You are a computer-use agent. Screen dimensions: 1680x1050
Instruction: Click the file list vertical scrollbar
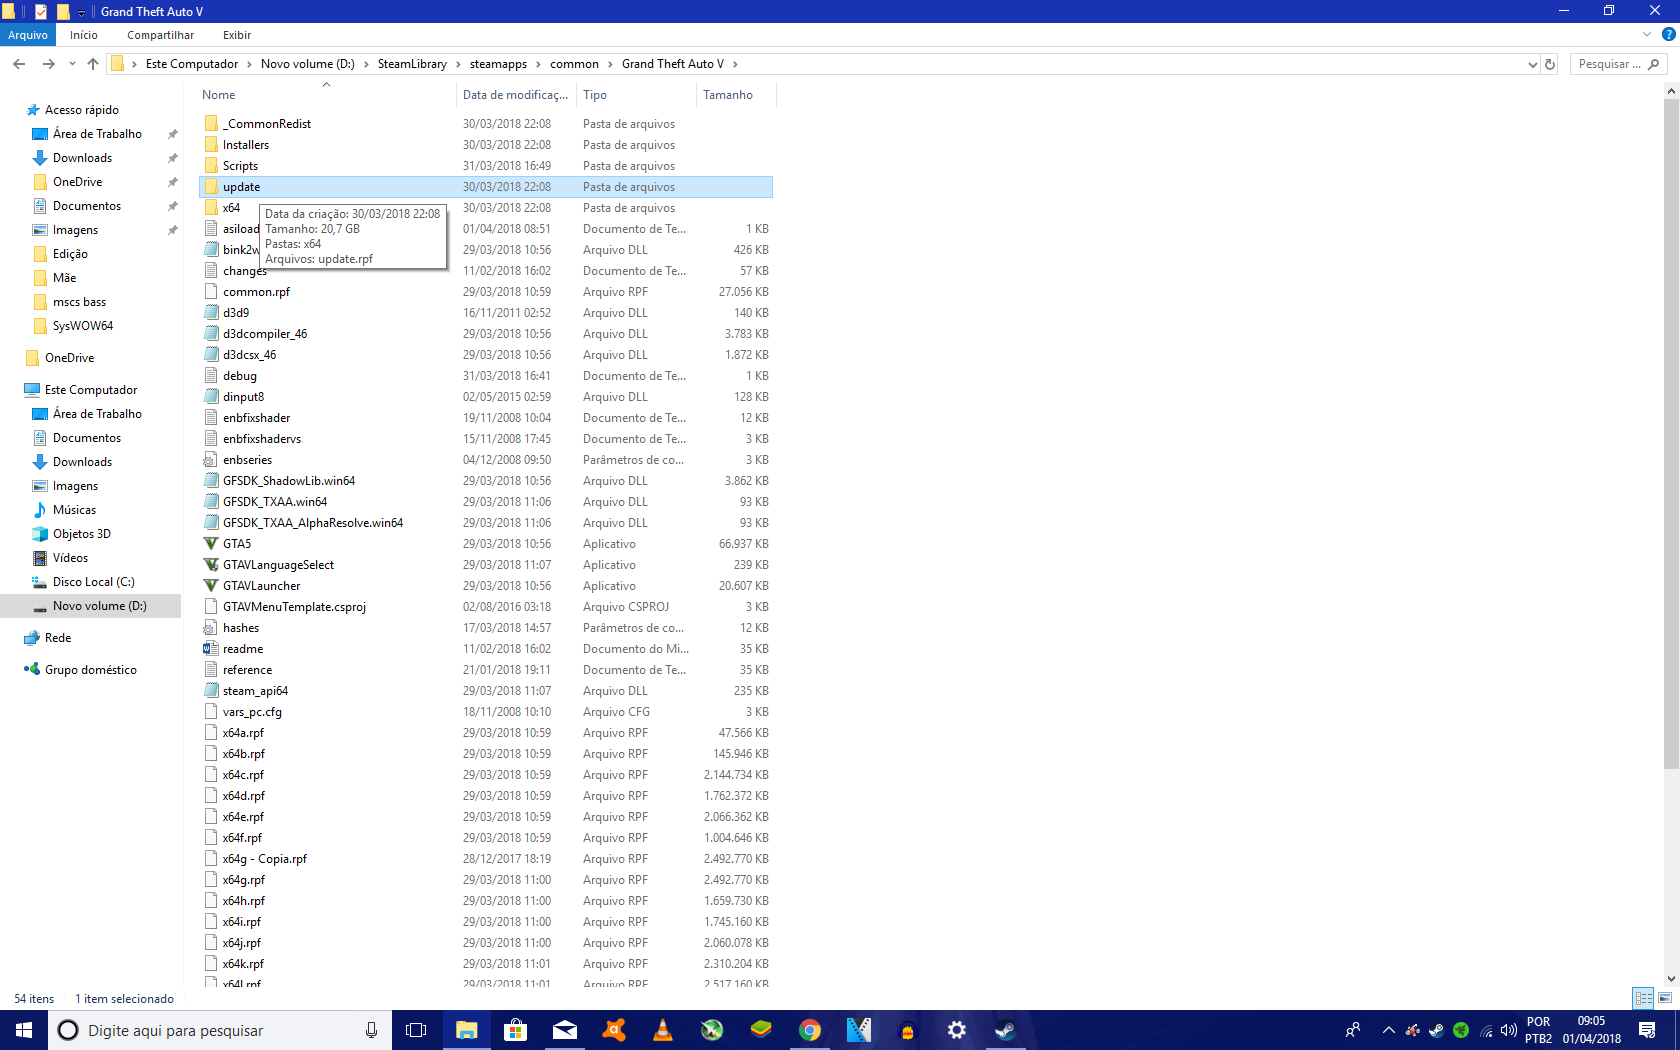pyautogui.click(x=1670, y=433)
